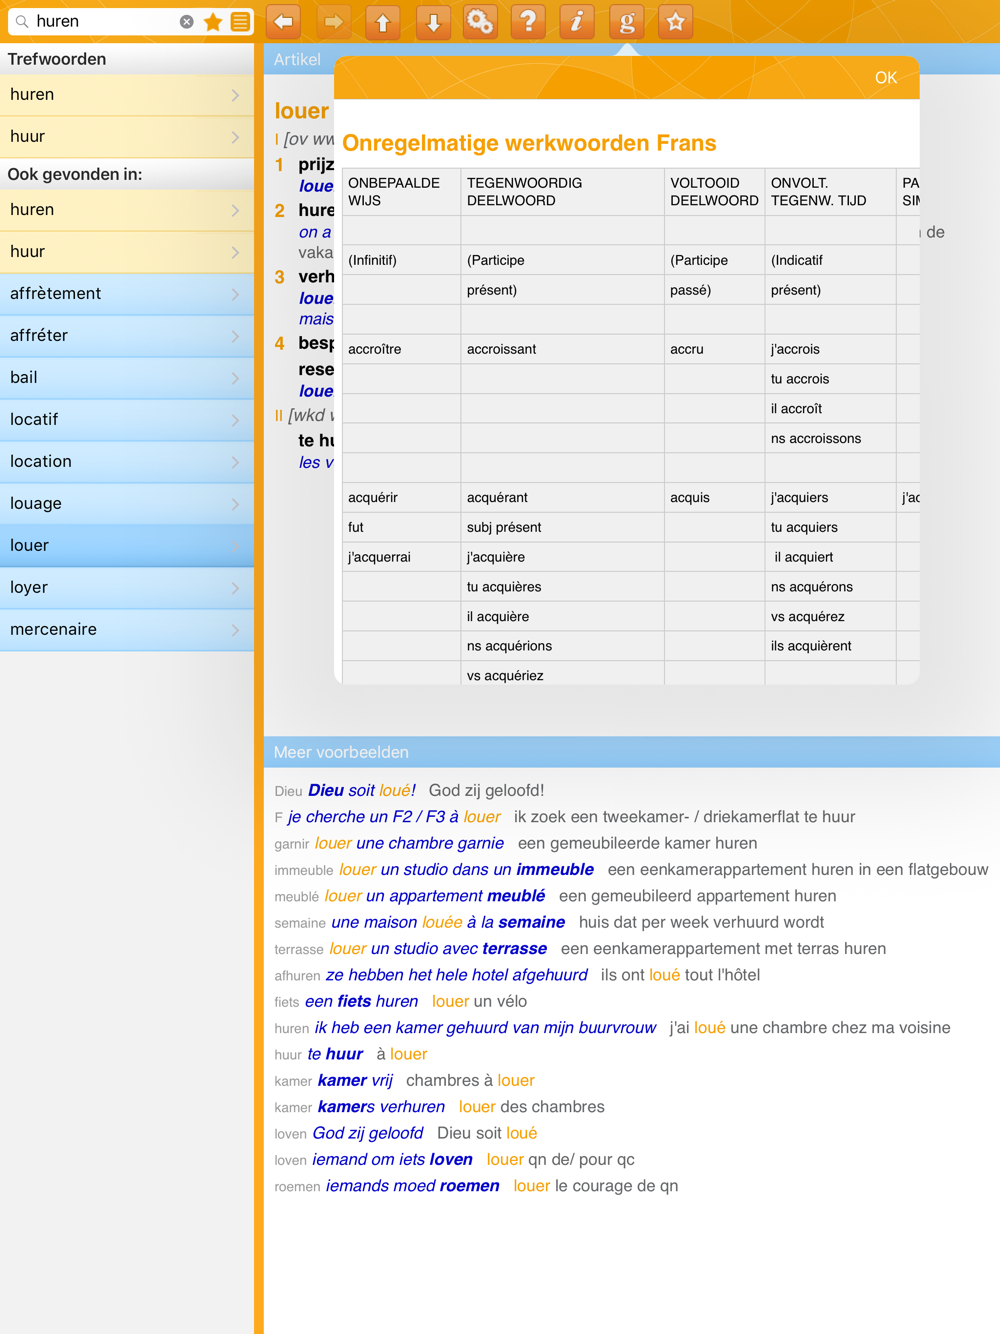
Task: Select 'locatif' in the results list
Action: point(127,420)
